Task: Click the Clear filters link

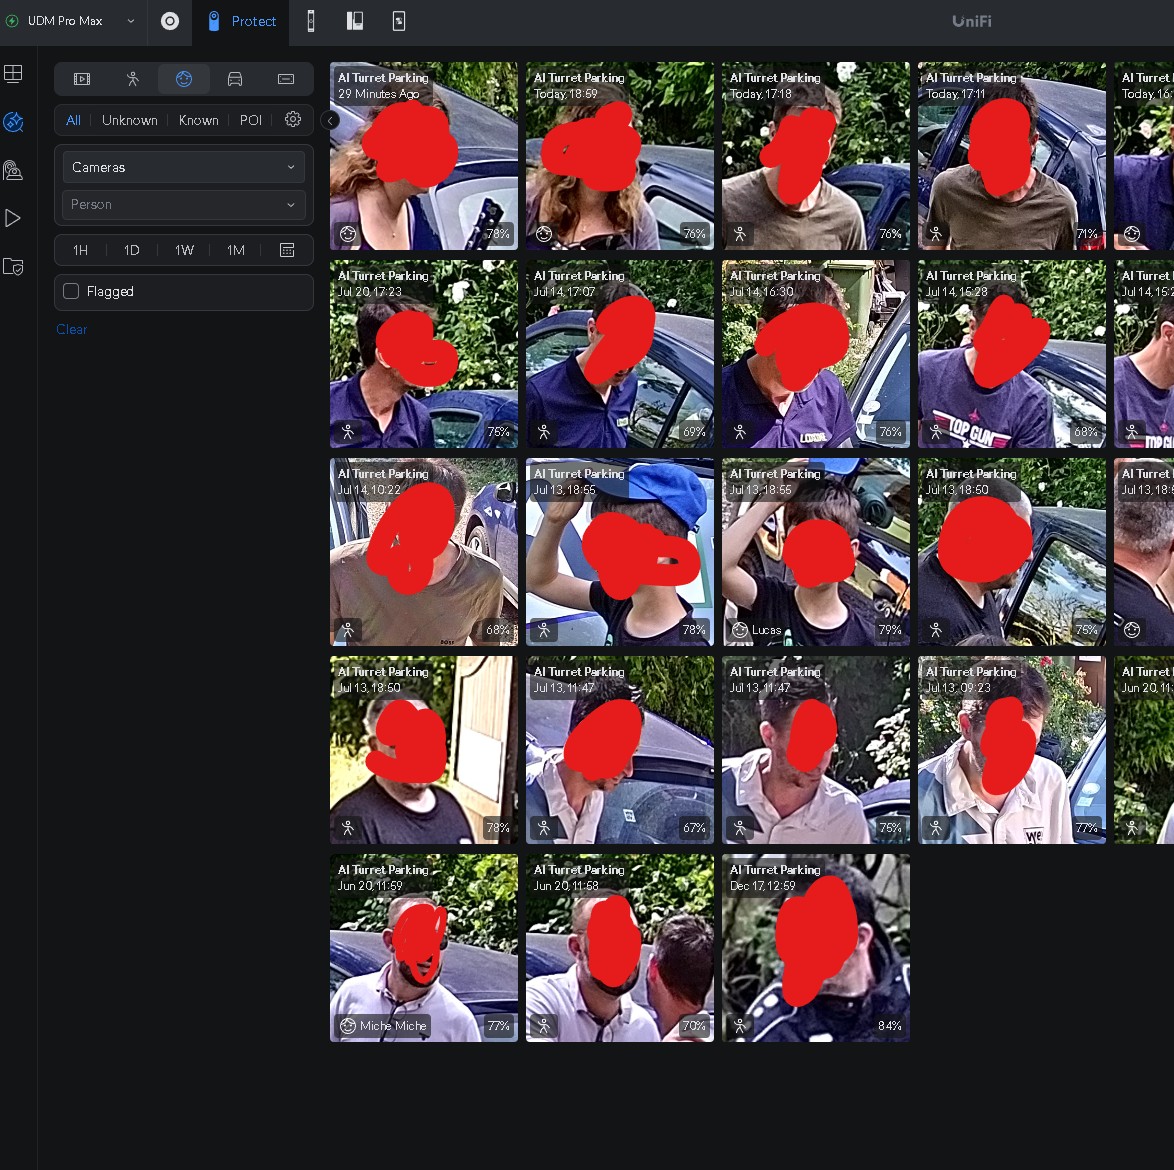Action: (x=71, y=329)
